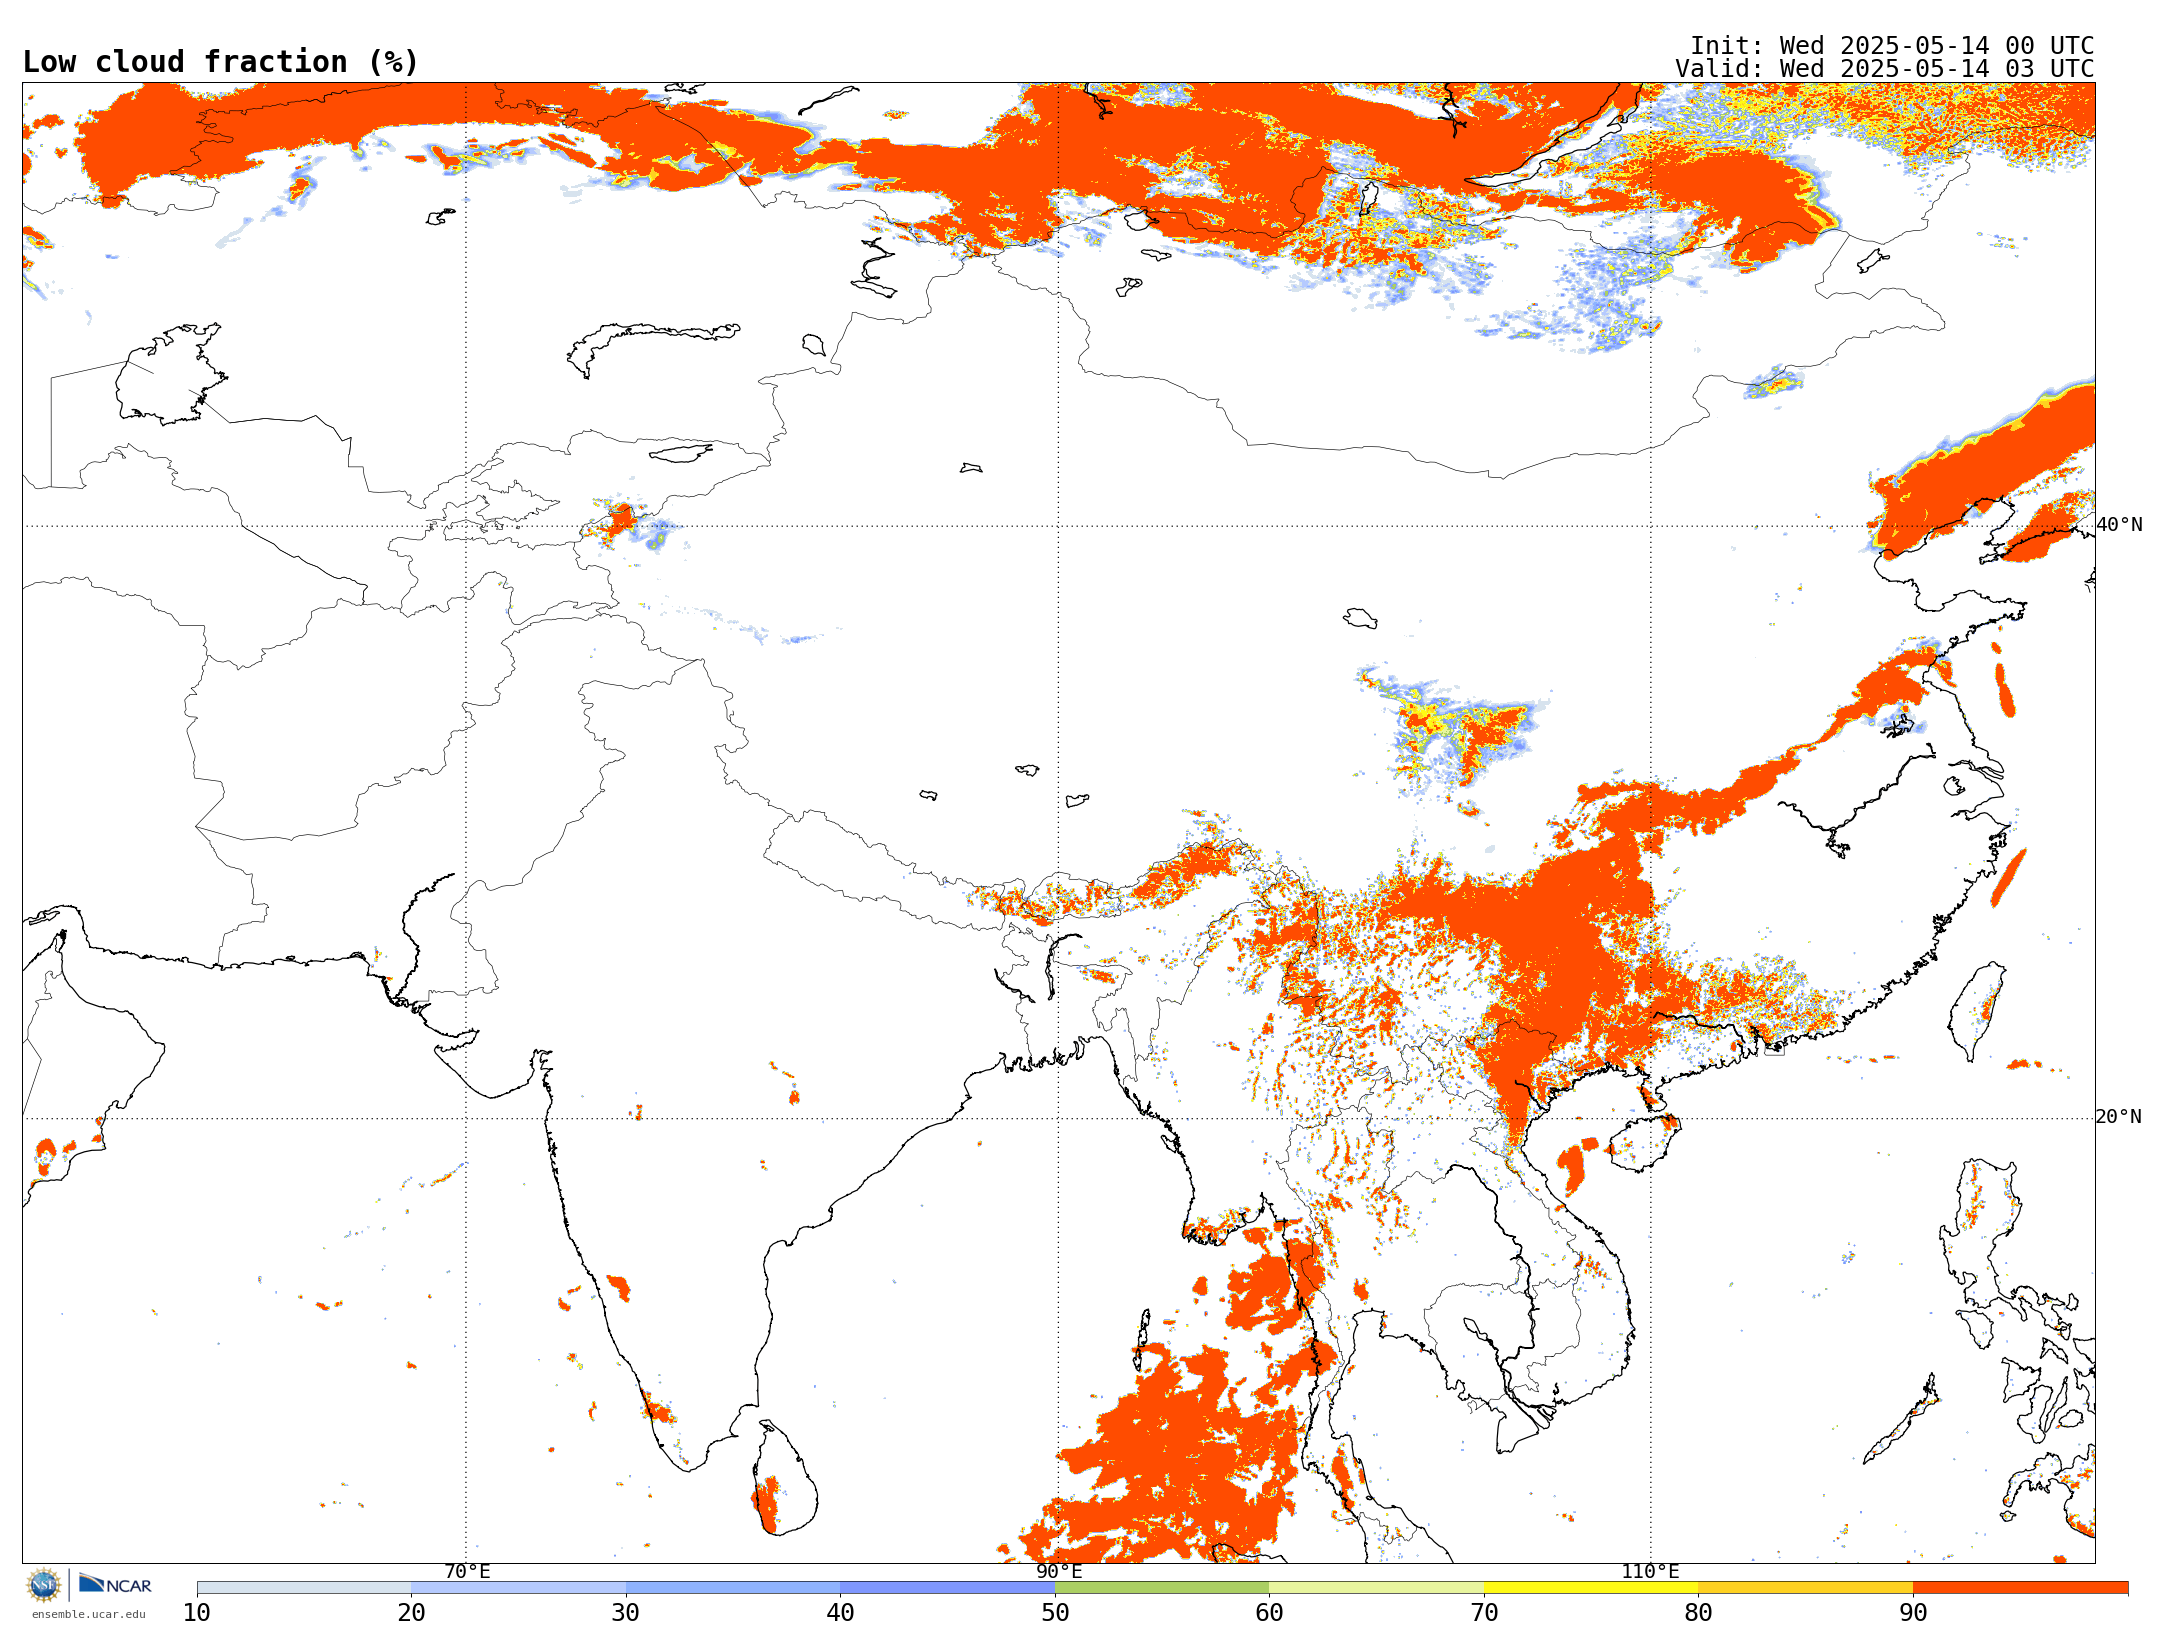Select the 70-80 yellow colorbar segment
The height and width of the screenshot is (1626, 2160).
(x=1591, y=1588)
